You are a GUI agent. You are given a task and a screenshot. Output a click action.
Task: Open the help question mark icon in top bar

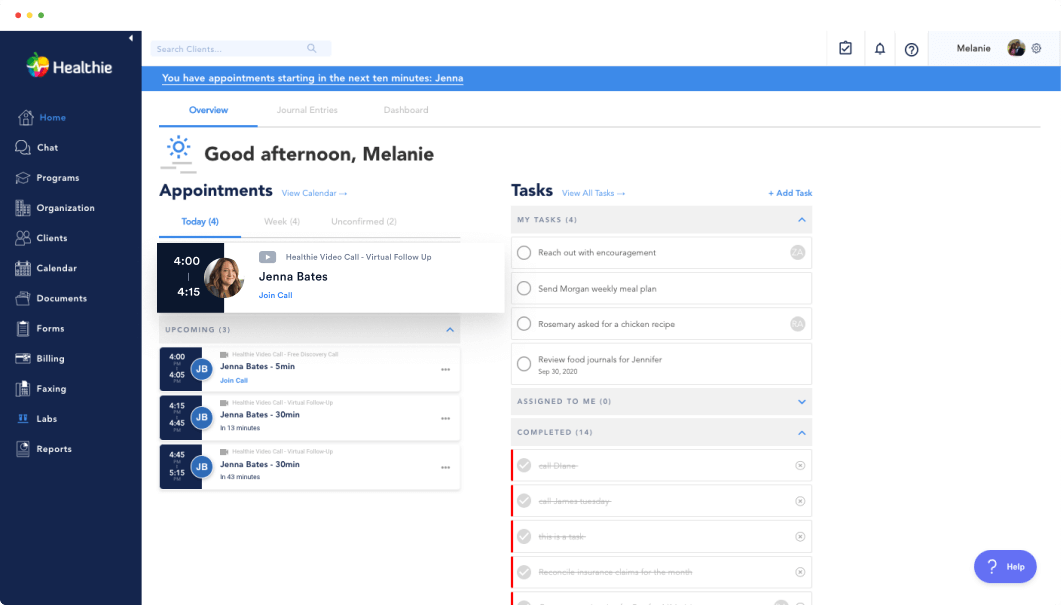coord(911,49)
